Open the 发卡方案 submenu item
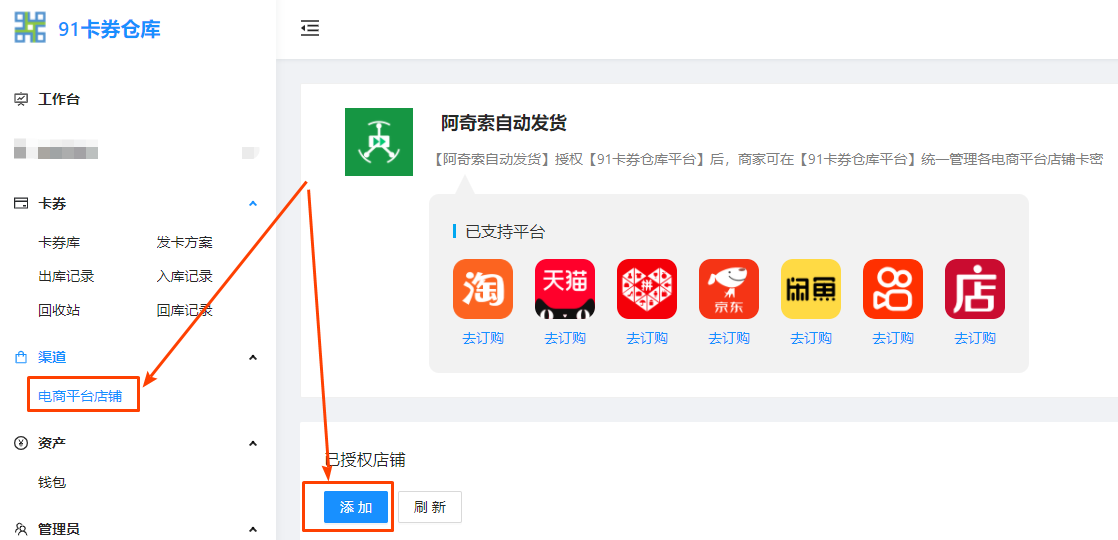The image size is (1118, 540). coord(185,243)
